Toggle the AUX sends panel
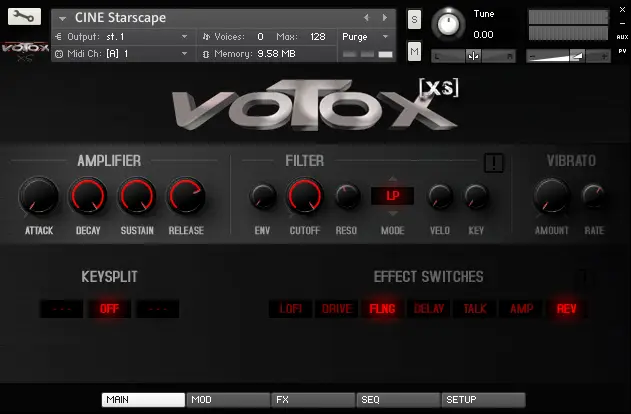Screen dimensions: 631x414 point(622,37)
